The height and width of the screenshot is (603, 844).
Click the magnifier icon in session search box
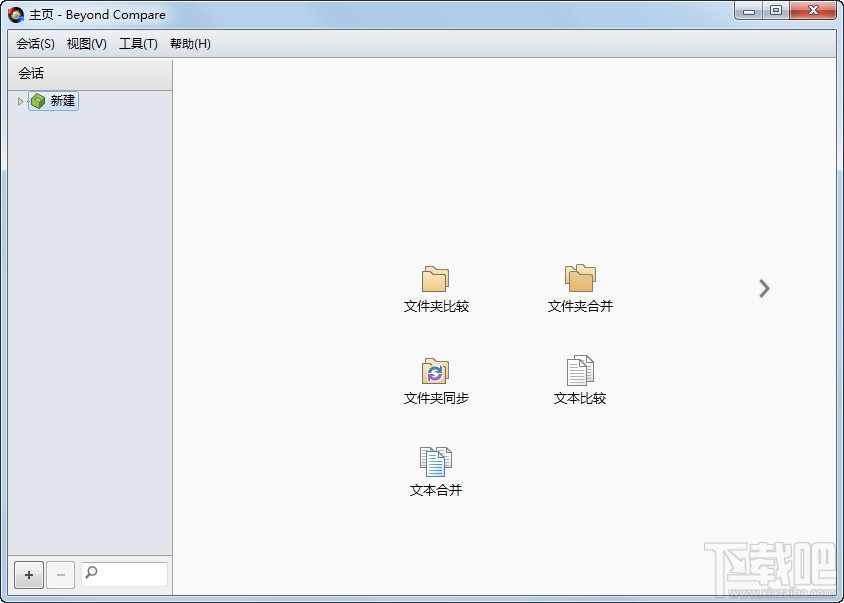92,572
